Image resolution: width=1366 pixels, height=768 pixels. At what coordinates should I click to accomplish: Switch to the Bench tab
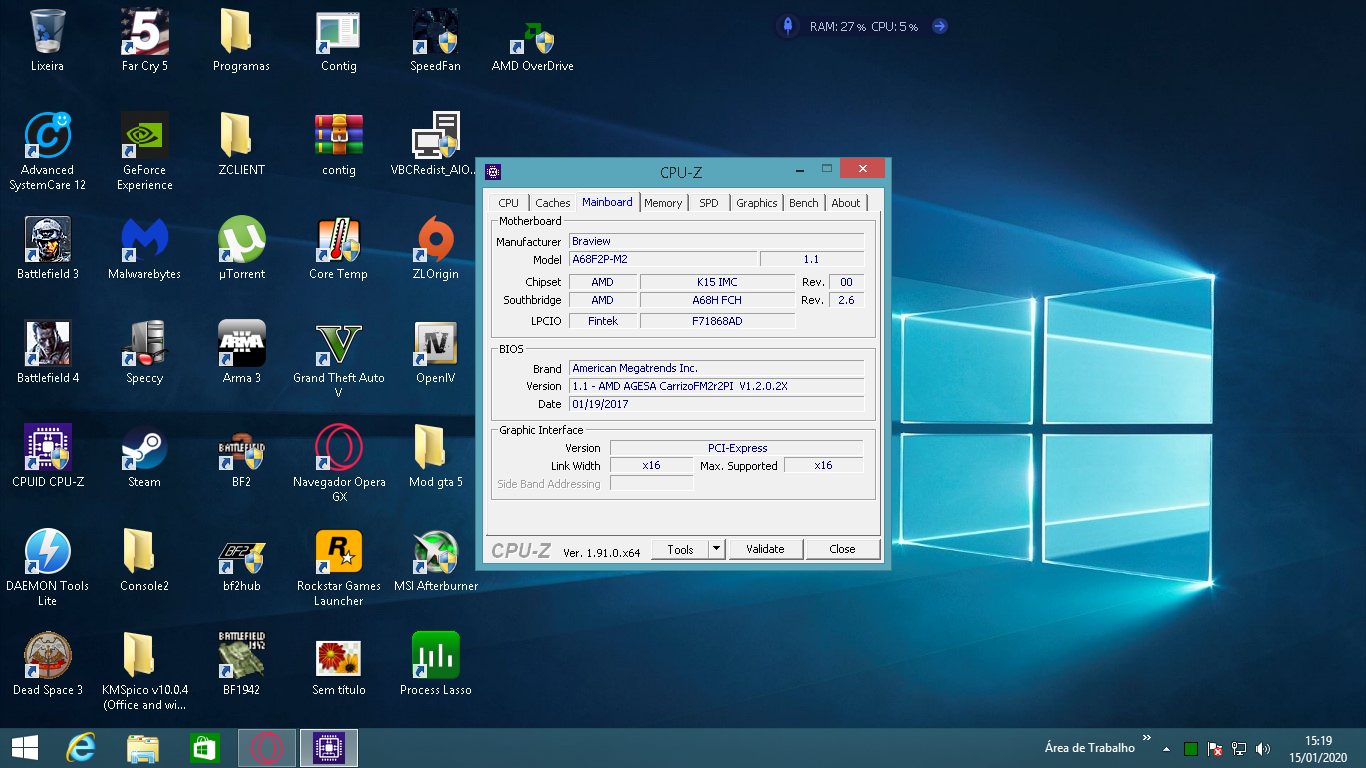click(x=804, y=203)
